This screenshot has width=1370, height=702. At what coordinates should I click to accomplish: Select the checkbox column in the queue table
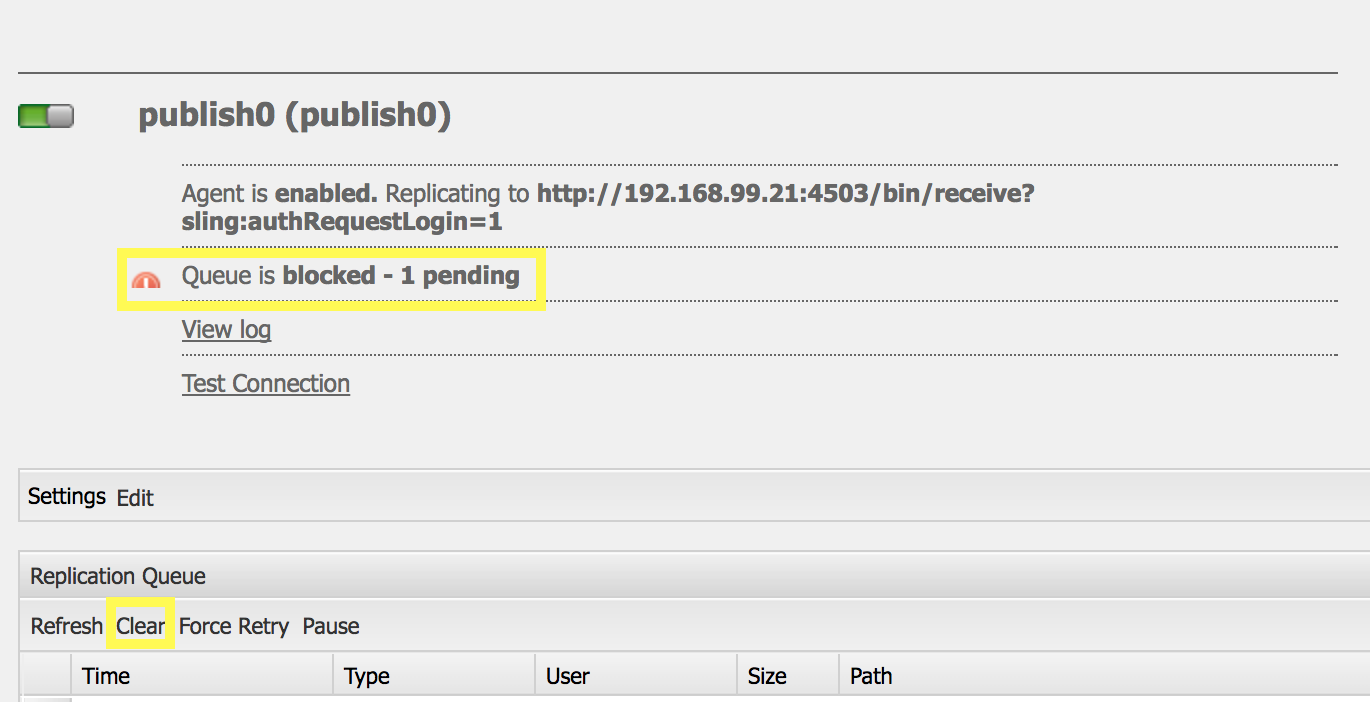(x=48, y=675)
